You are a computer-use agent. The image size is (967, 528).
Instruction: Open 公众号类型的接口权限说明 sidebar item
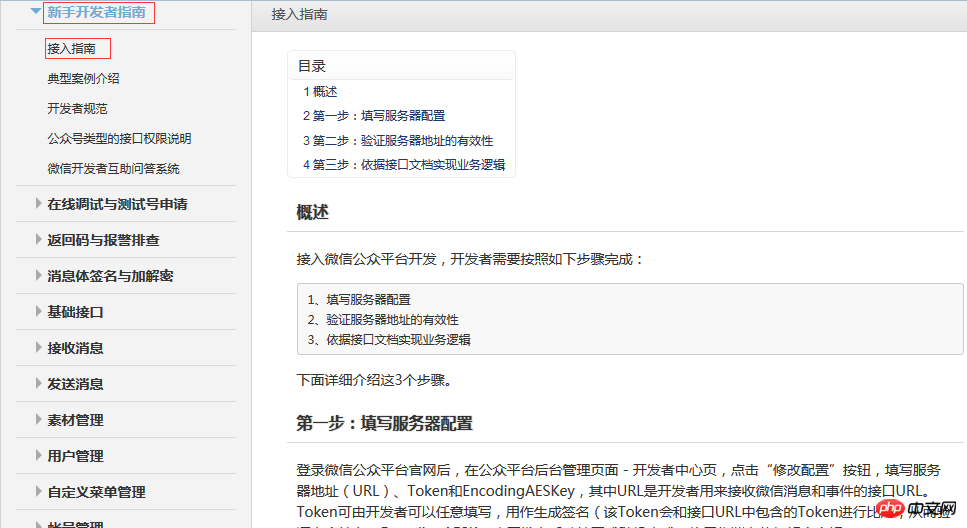(x=119, y=138)
